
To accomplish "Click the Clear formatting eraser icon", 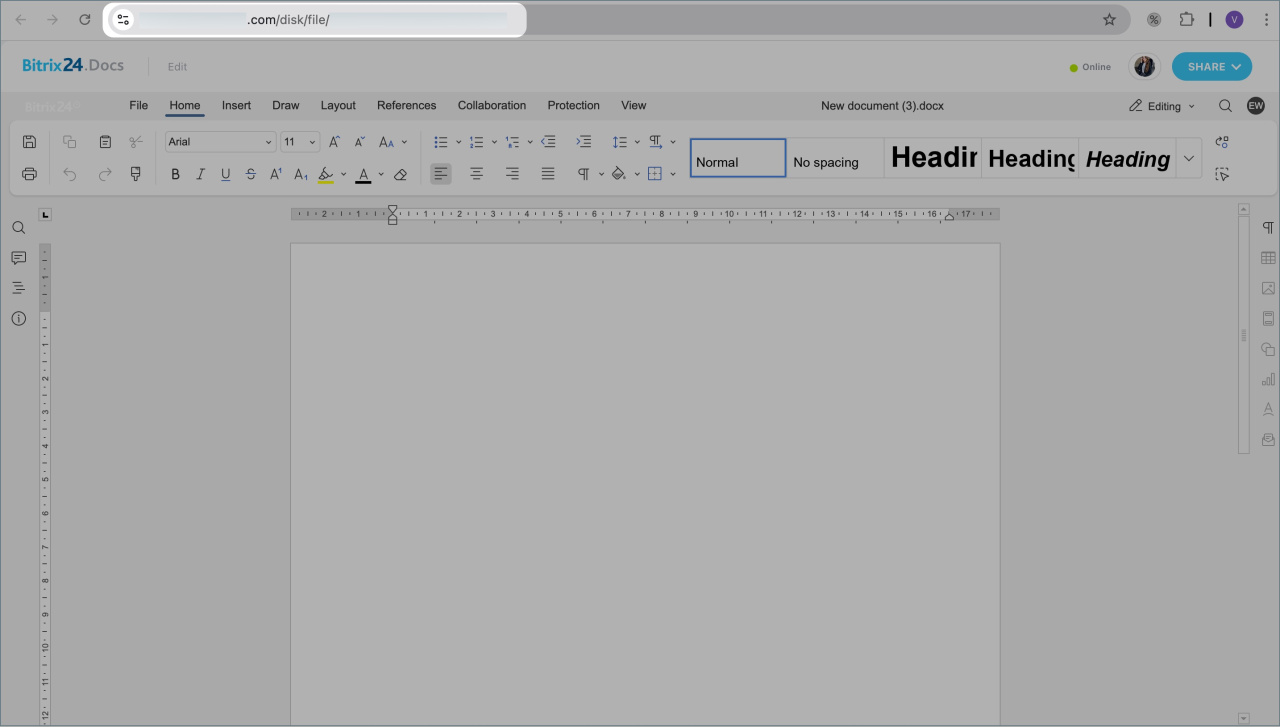I will coord(400,174).
